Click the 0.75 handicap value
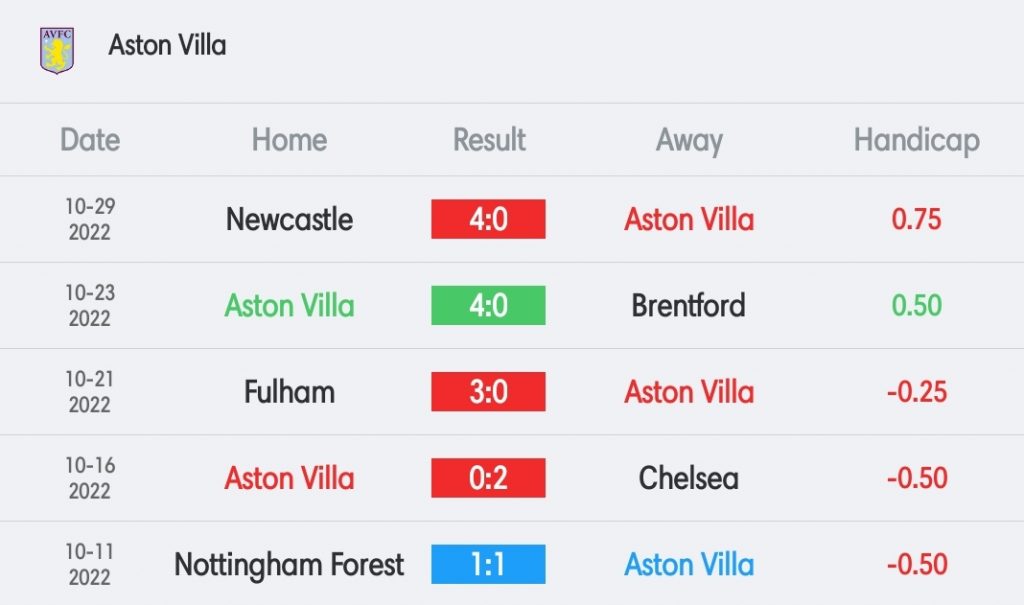The height and width of the screenshot is (605, 1024). (x=916, y=219)
